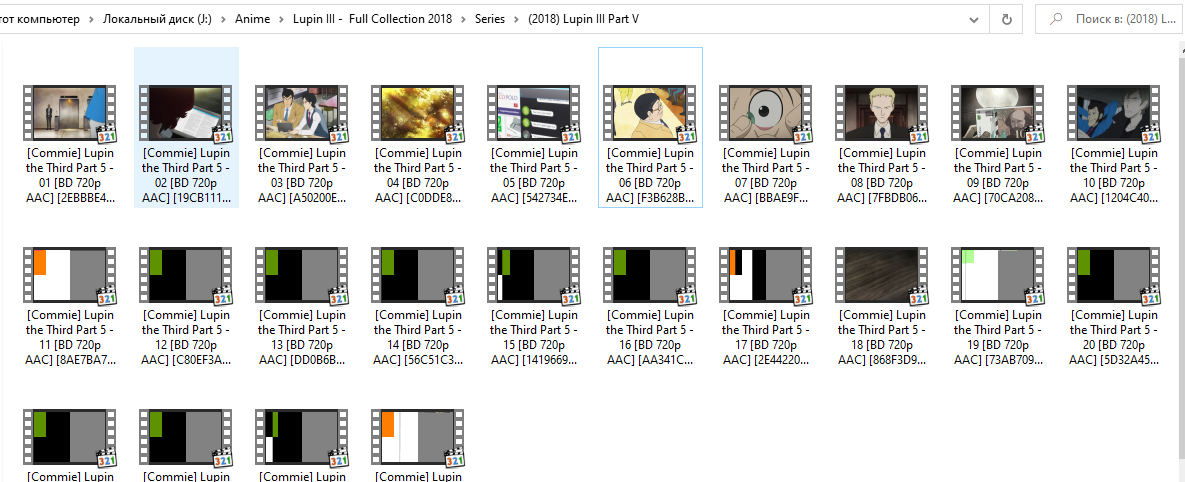This screenshot has width=1185, height=482.
Task: Select episode 11 video file icon
Action: (x=70, y=275)
